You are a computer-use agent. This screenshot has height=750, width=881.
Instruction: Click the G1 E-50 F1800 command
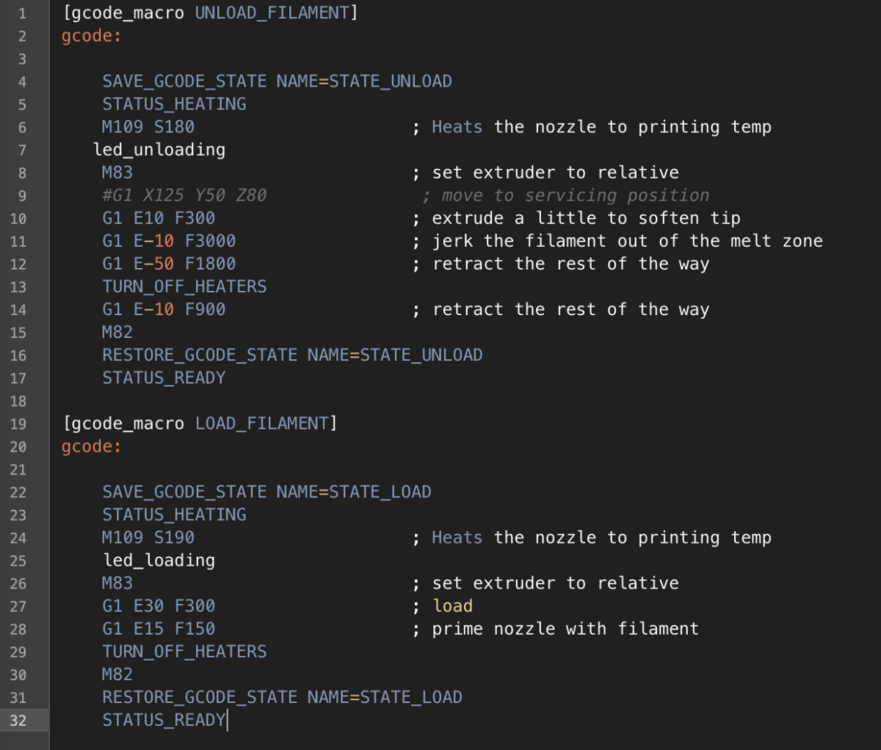[169, 264]
